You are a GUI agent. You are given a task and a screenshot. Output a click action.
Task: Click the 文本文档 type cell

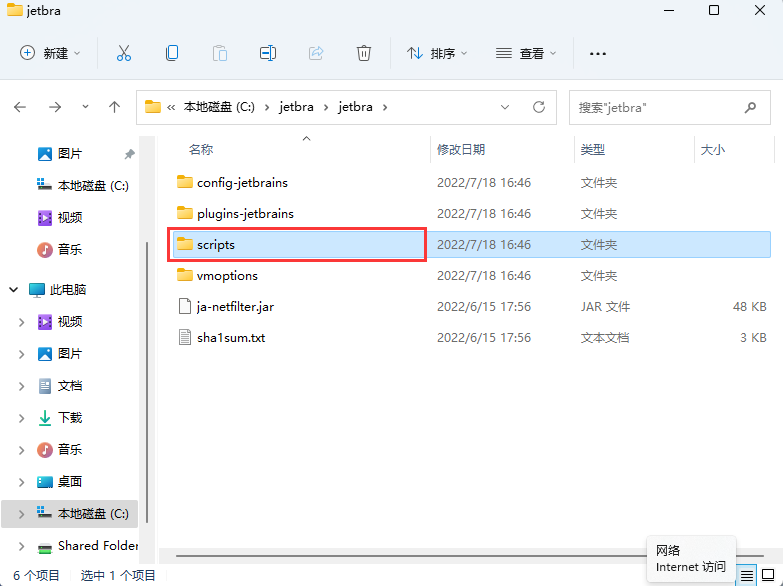[604, 338]
